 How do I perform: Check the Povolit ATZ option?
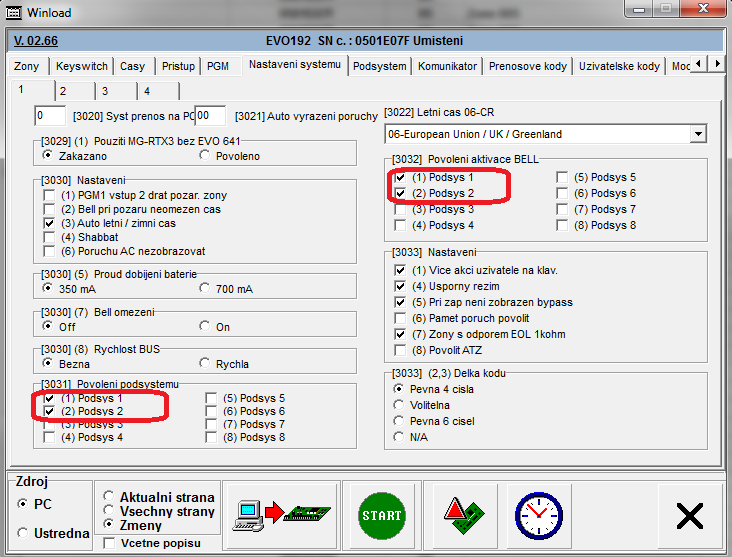(x=401, y=350)
